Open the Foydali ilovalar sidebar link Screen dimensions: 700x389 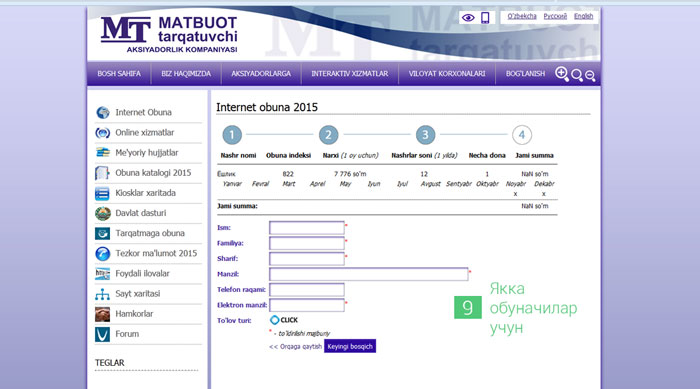(142, 273)
